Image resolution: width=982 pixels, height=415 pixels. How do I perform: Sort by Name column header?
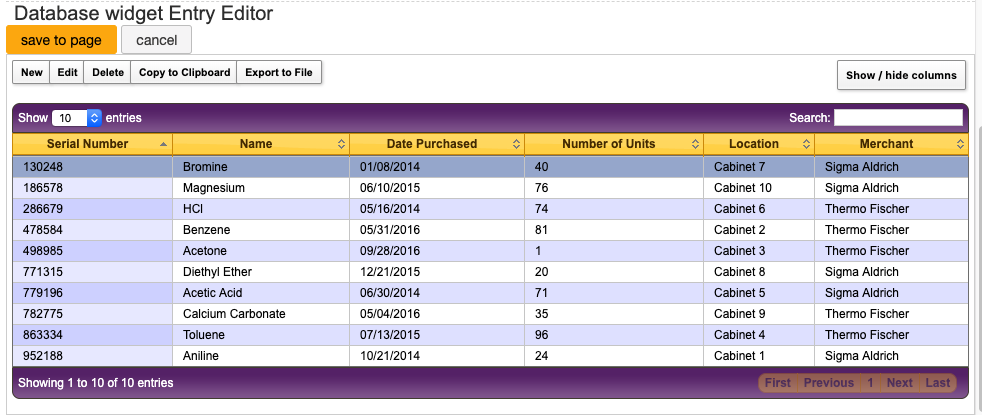(261, 144)
